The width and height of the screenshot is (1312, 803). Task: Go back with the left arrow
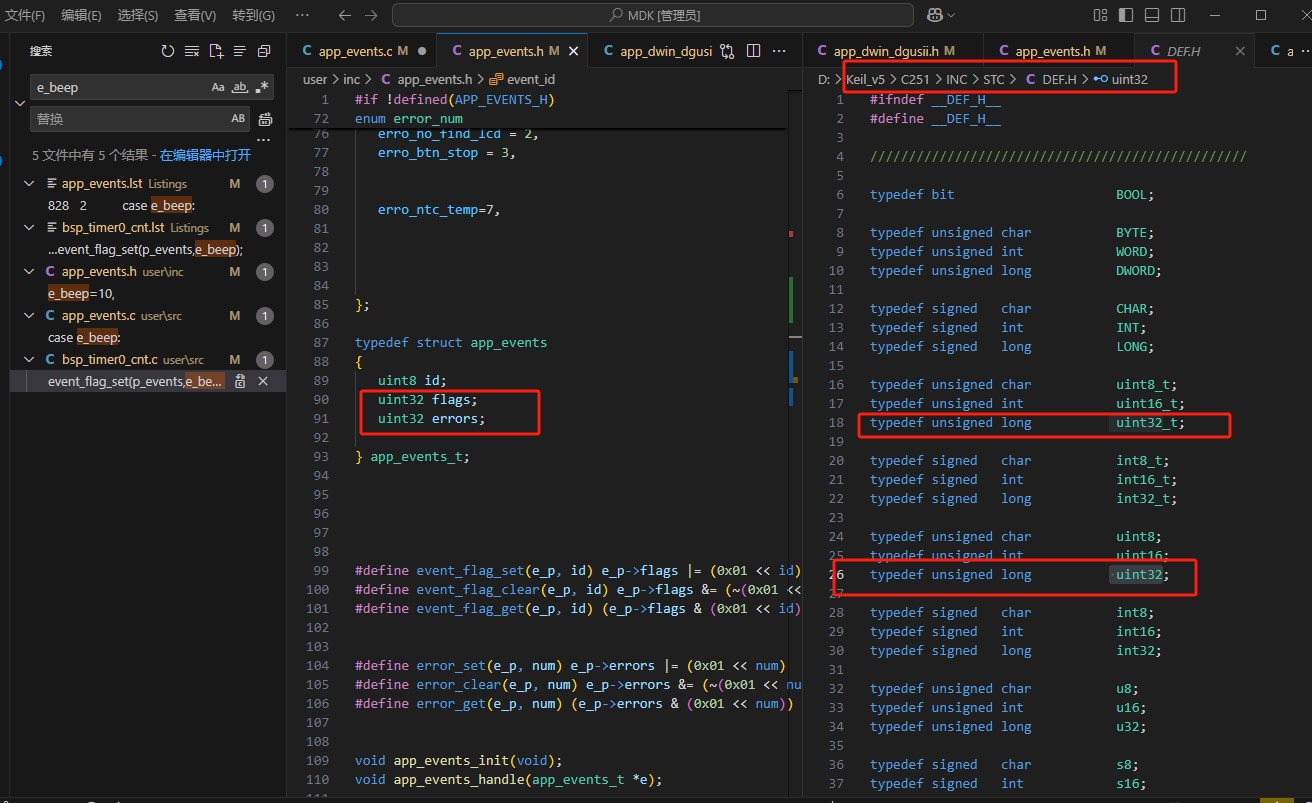(345, 15)
